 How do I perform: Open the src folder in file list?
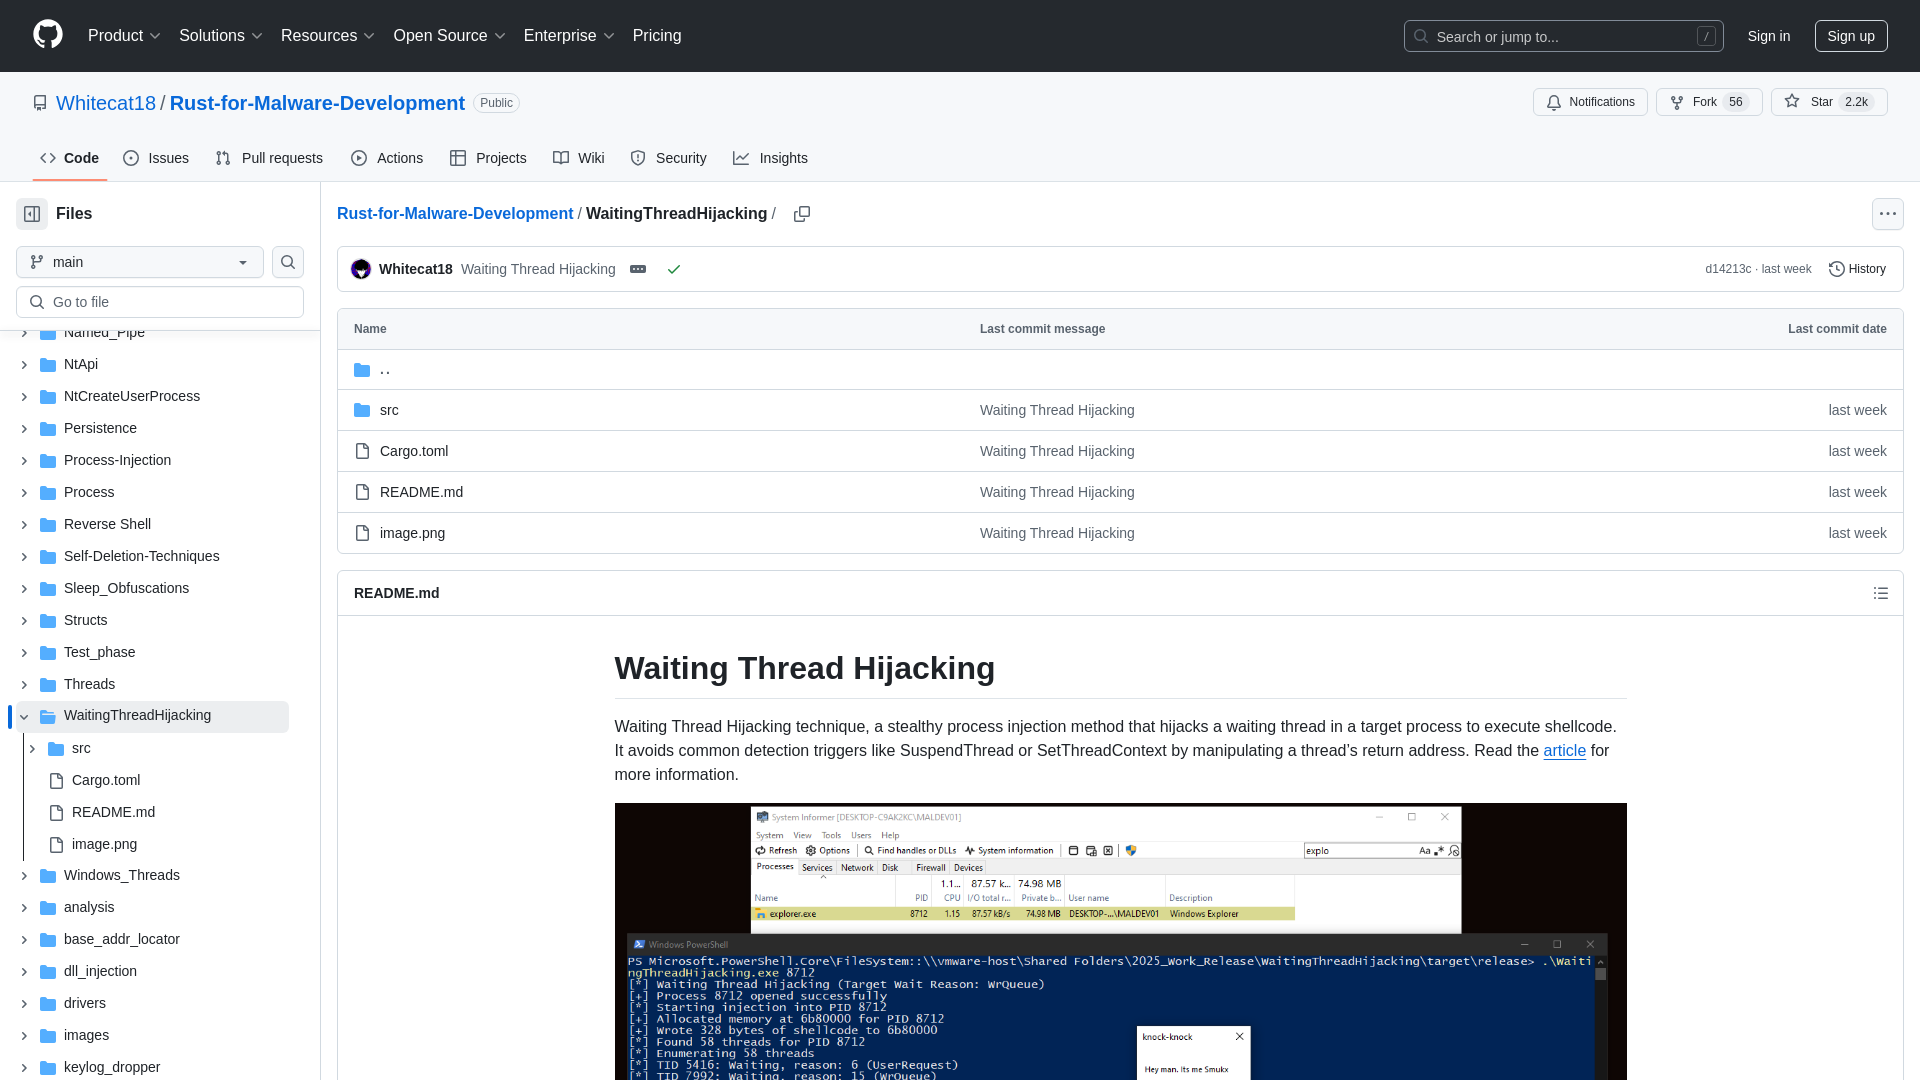(x=389, y=410)
